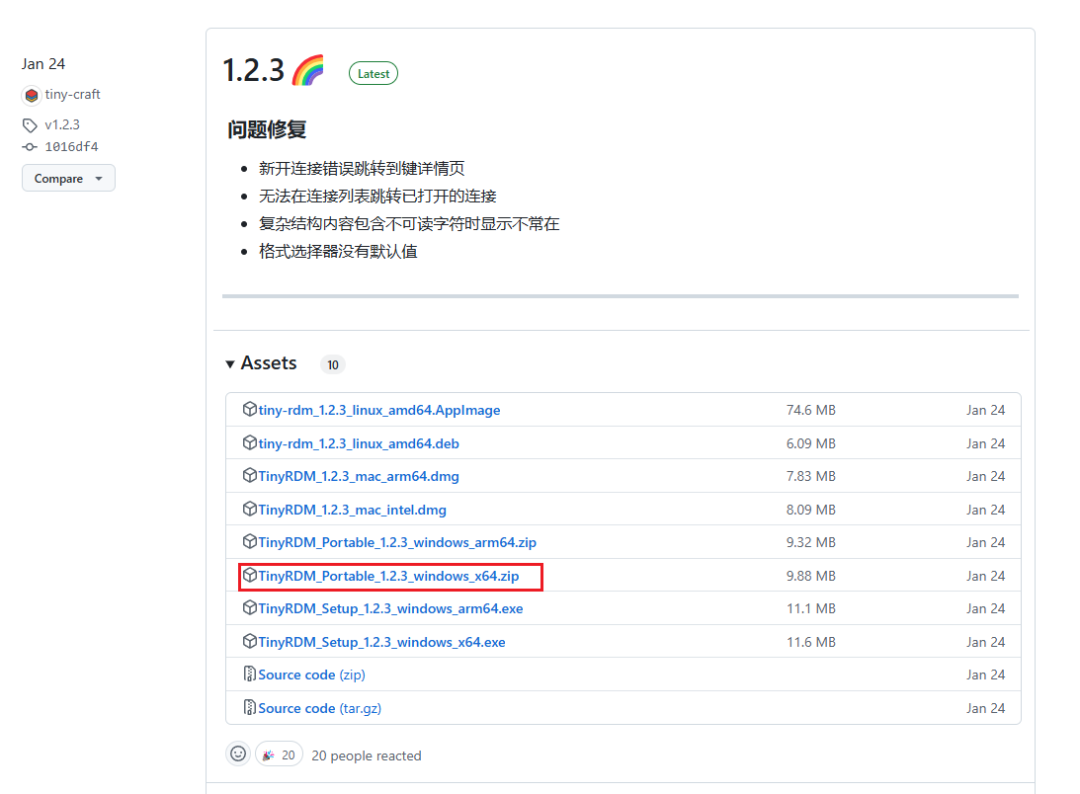1080x794 pixels.
Task: Open the Compare dropdown
Action: pyautogui.click(x=68, y=178)
